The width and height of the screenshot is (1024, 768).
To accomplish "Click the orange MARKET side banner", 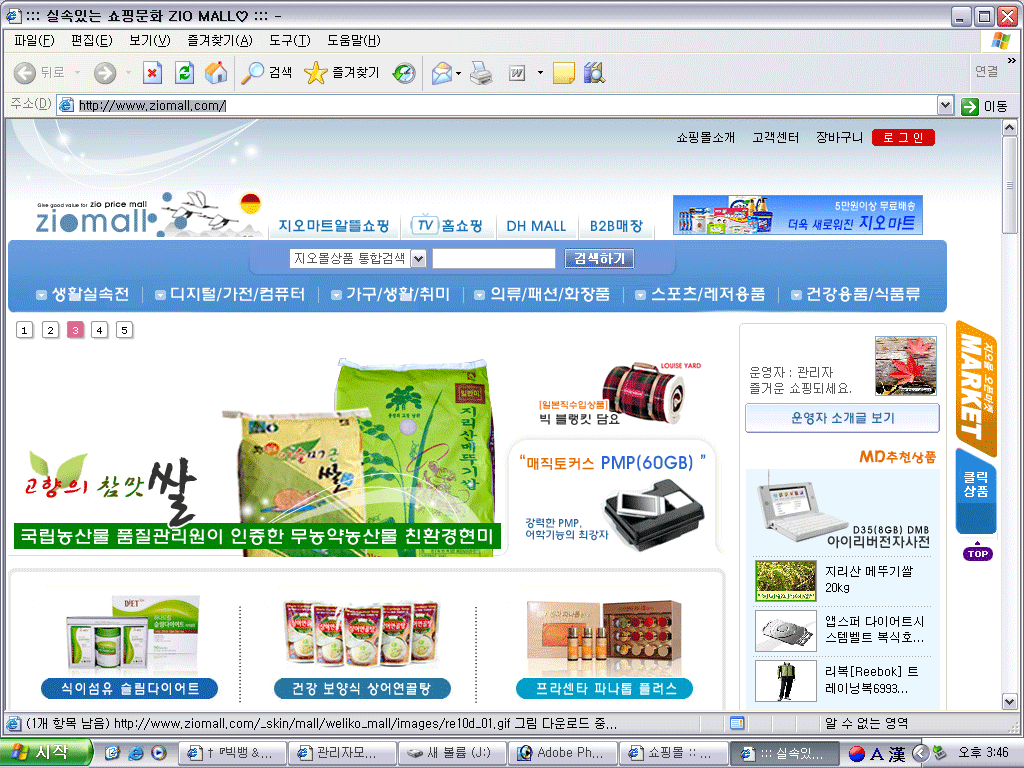I will [x=976, y=389].
